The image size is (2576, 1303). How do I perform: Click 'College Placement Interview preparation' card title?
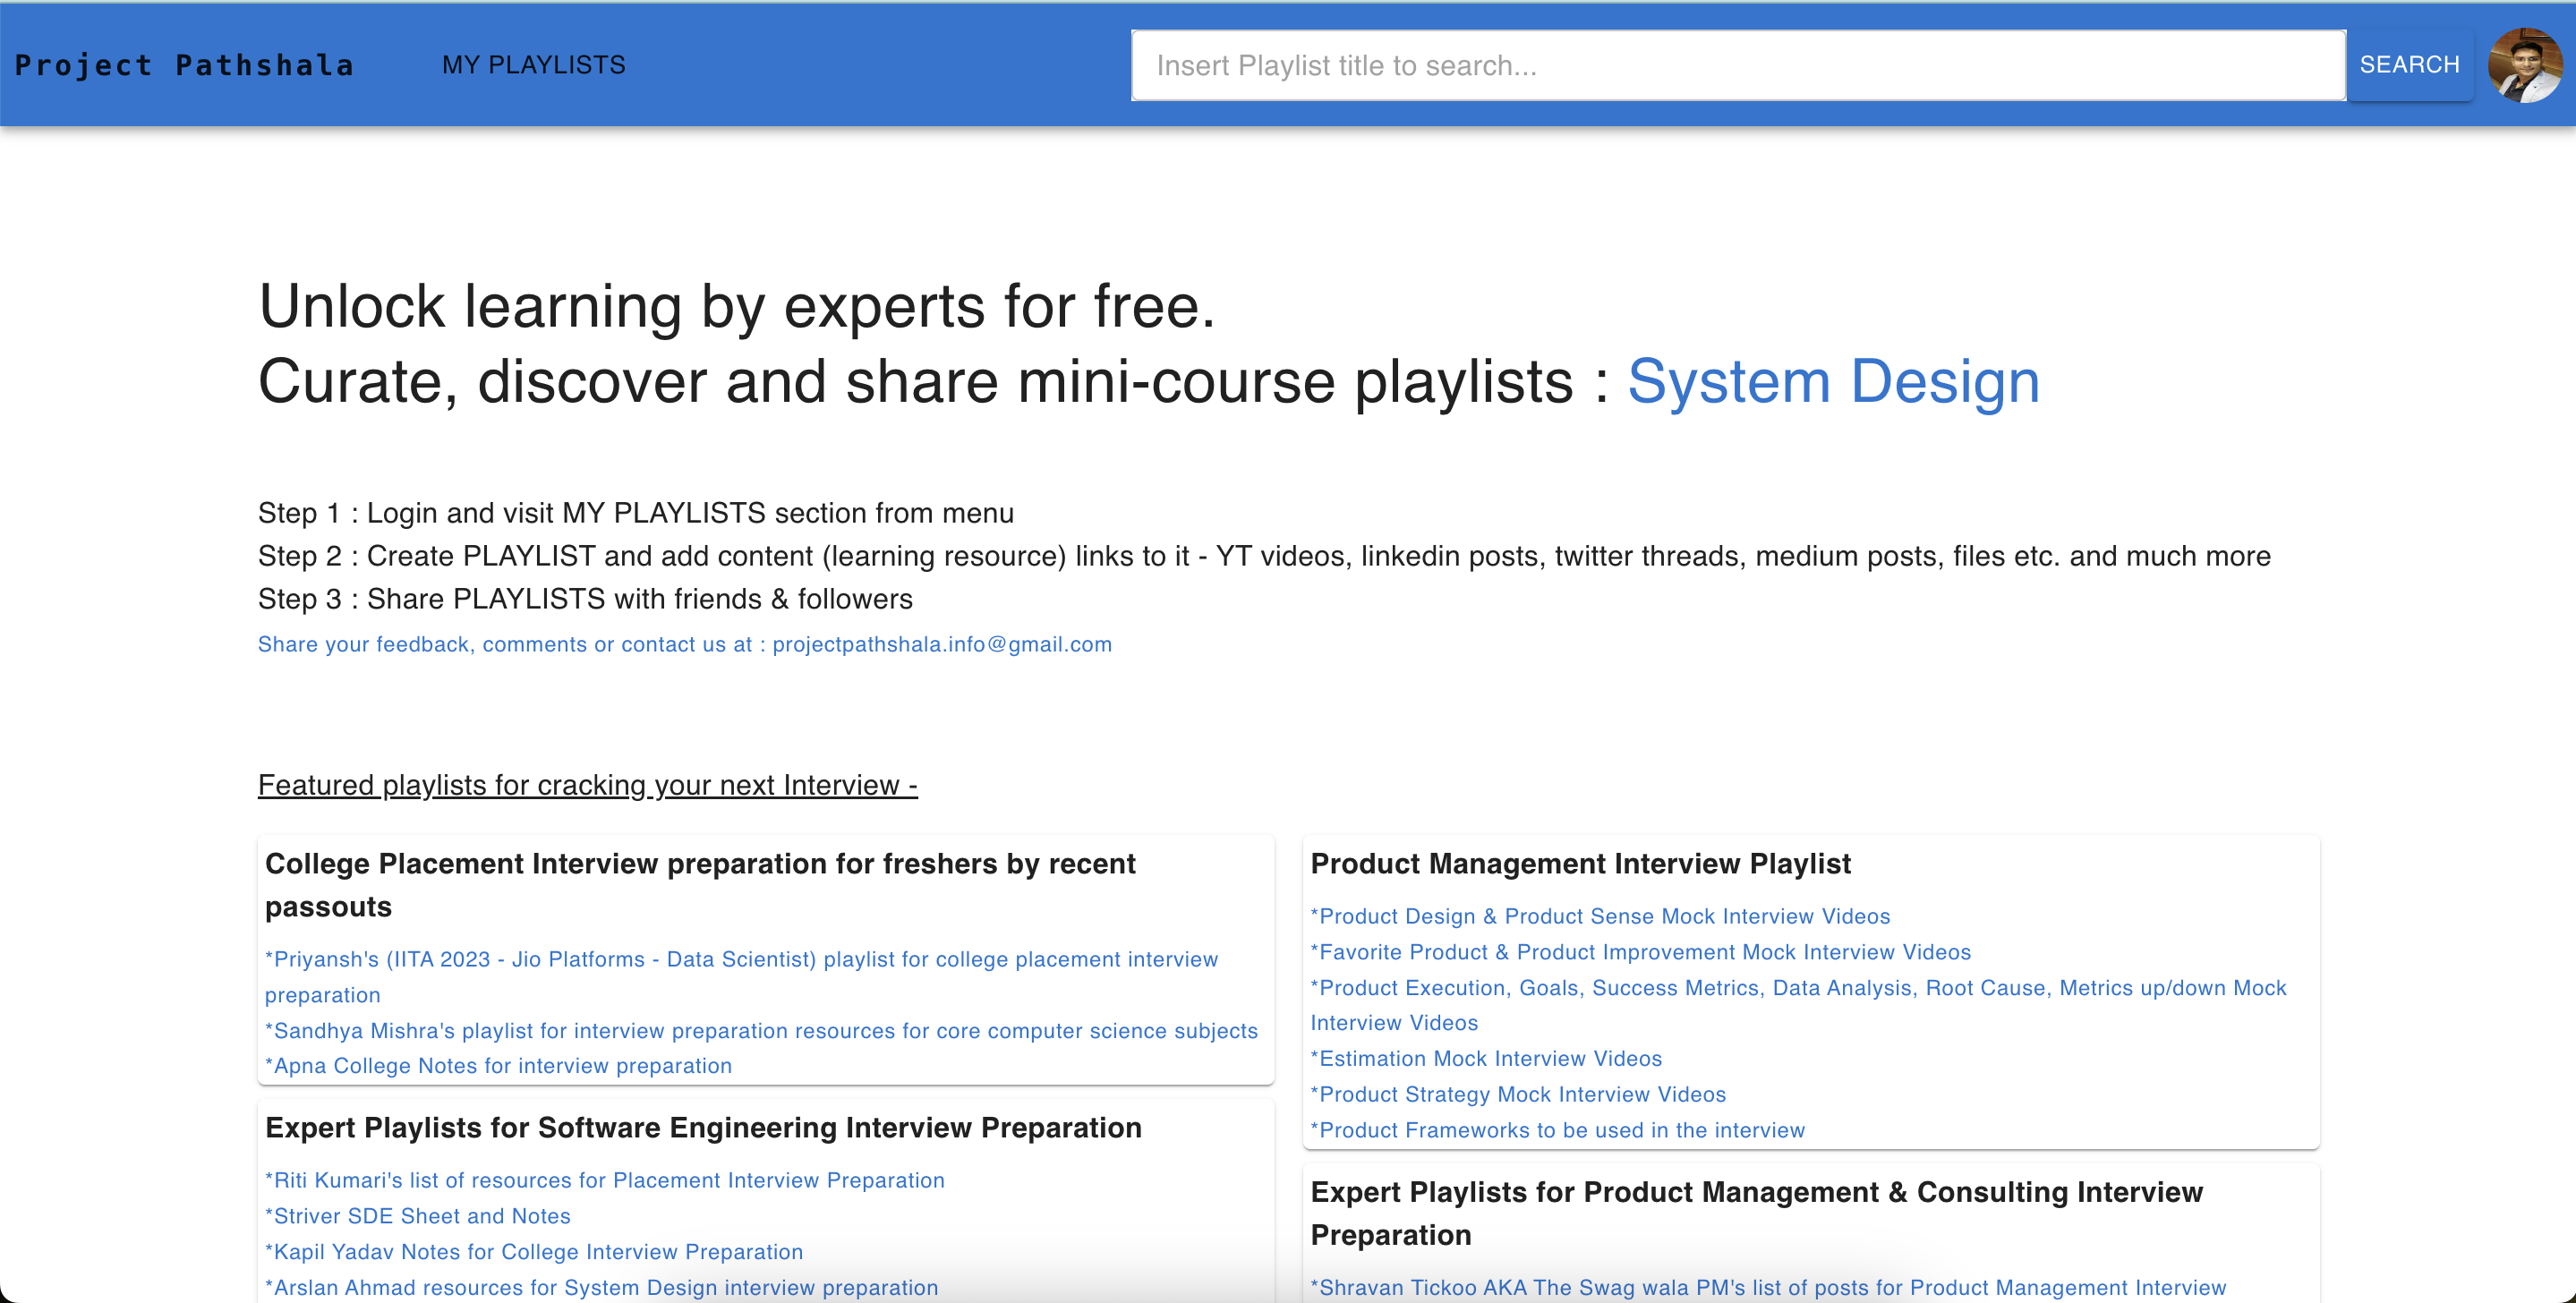pos(700,885)
